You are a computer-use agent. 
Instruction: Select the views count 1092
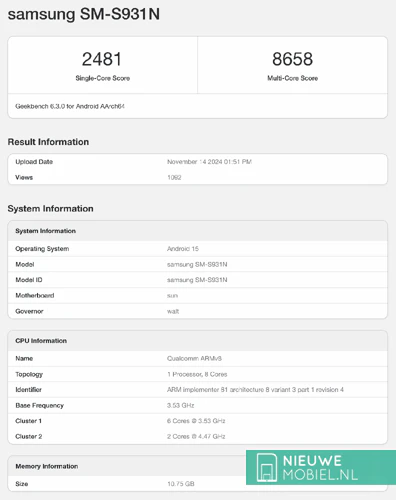(174, 177)
